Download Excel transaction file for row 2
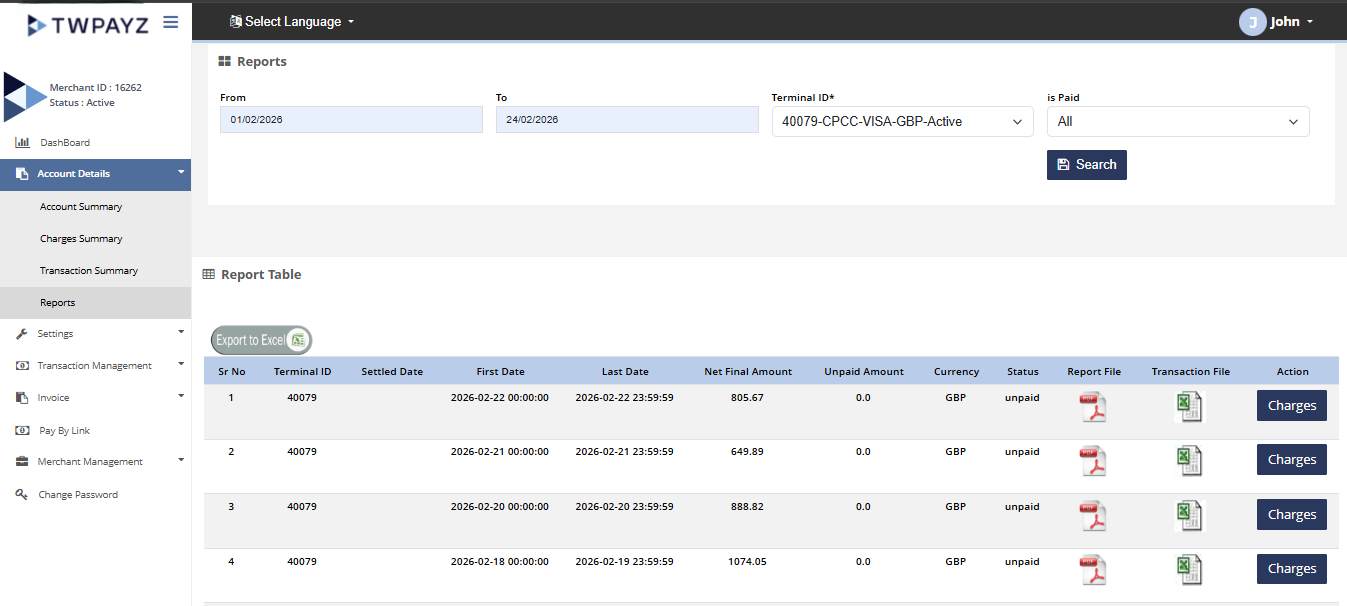 (1189, 460)
